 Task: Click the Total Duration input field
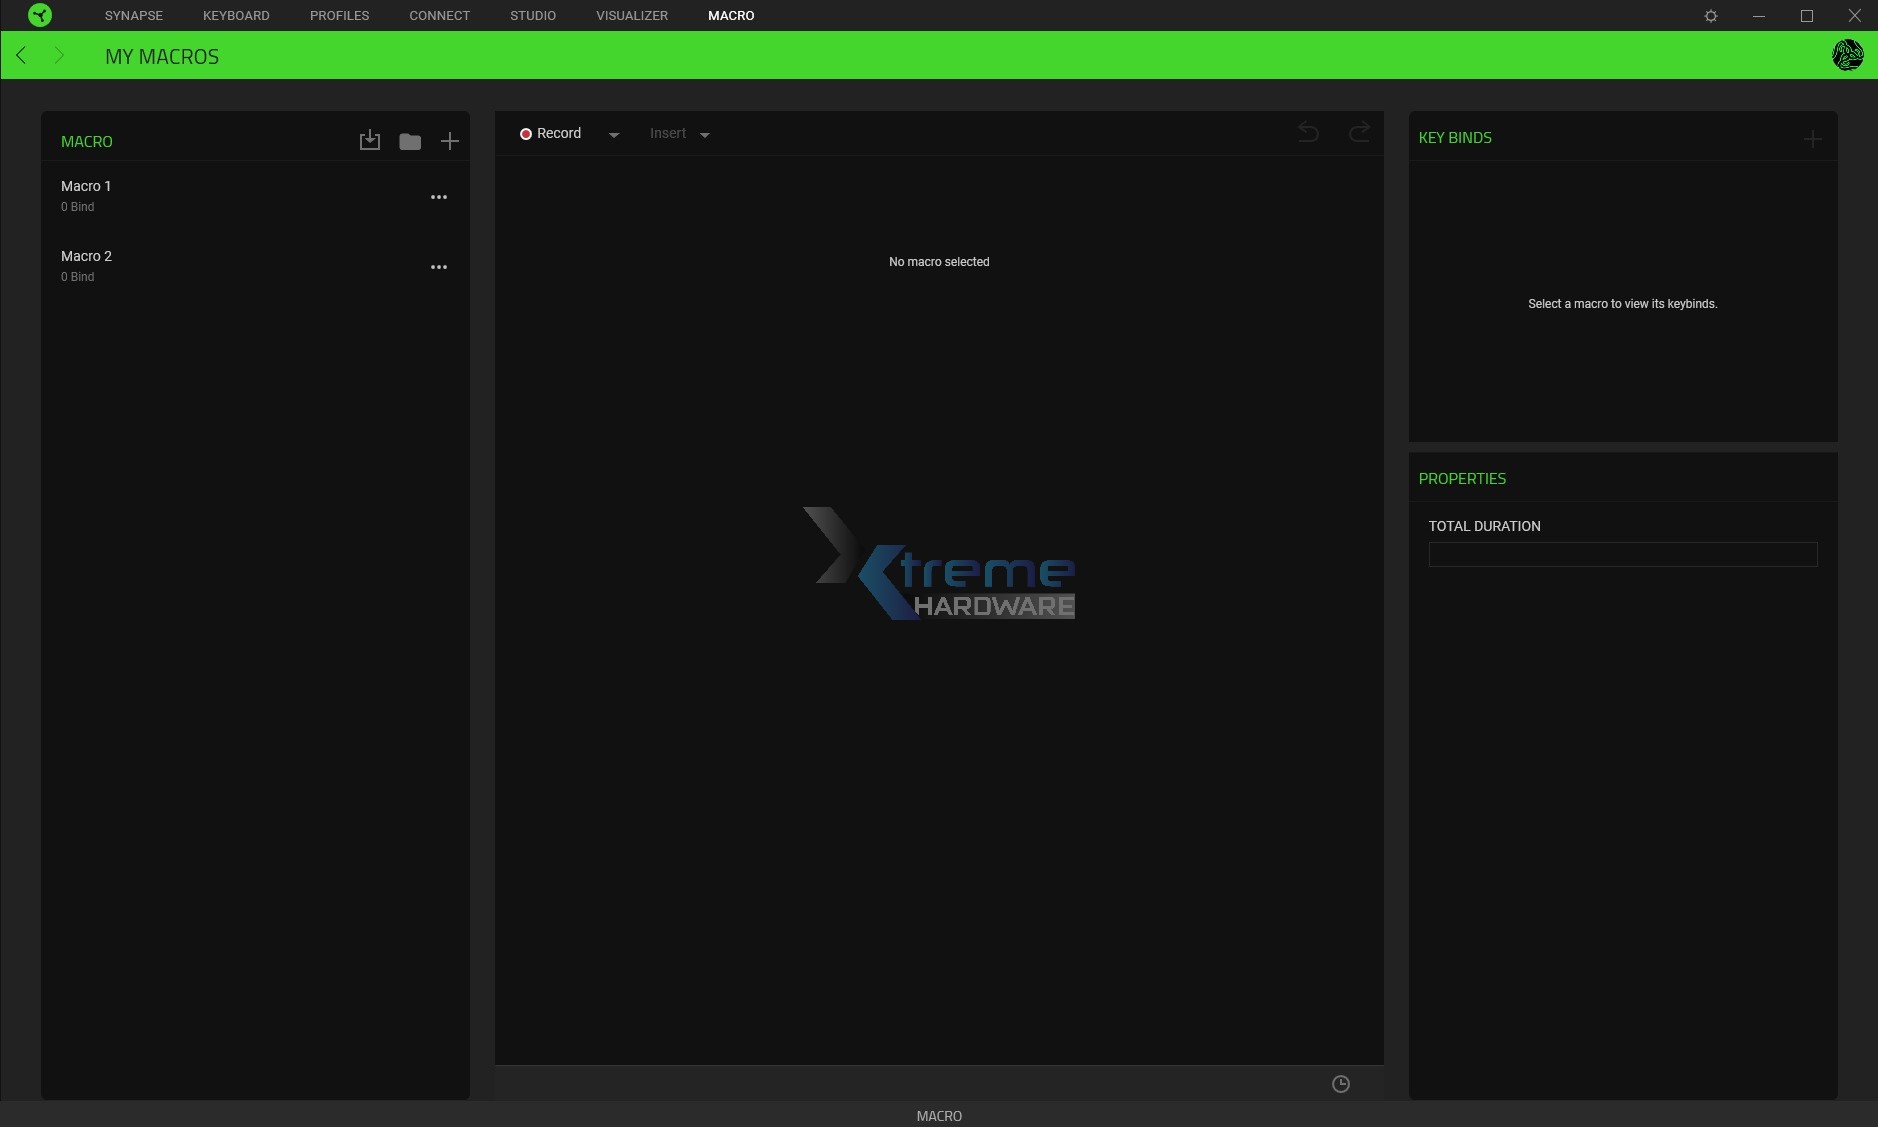1622,554
